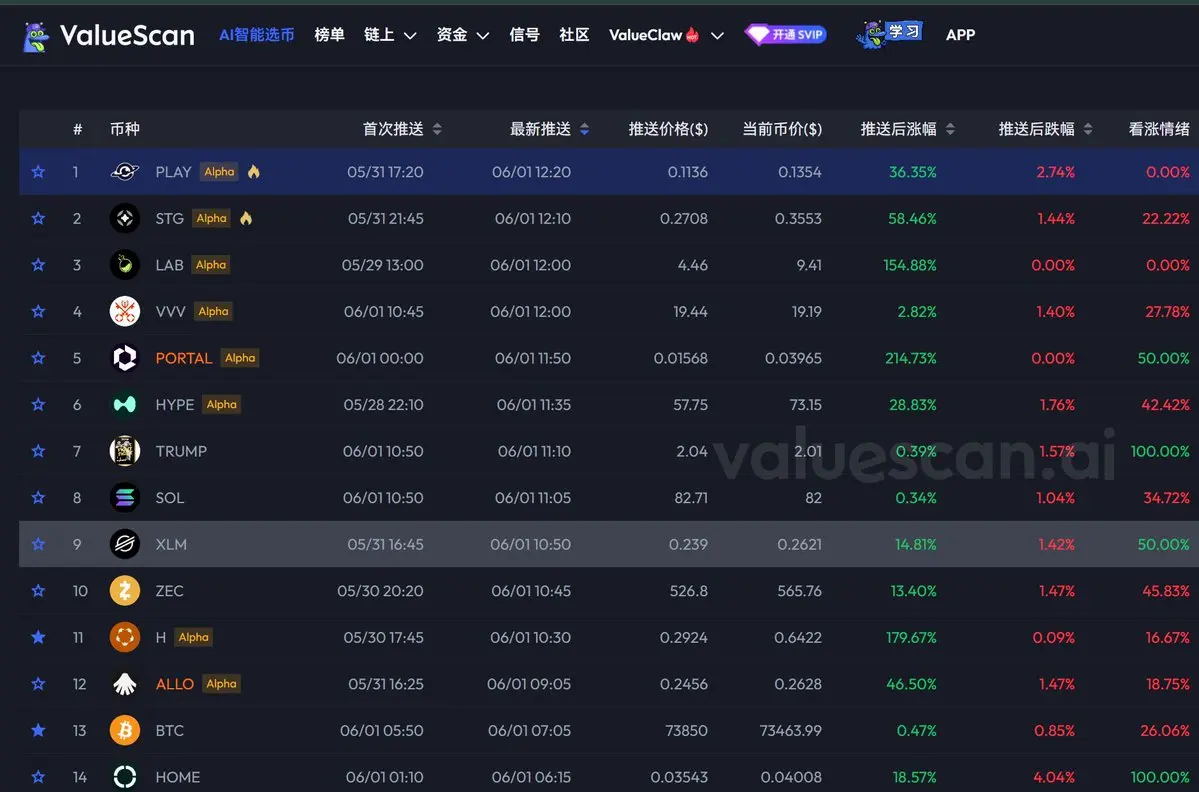
Task: Open the ZEC coin icon
Action: tap(125, 591)
